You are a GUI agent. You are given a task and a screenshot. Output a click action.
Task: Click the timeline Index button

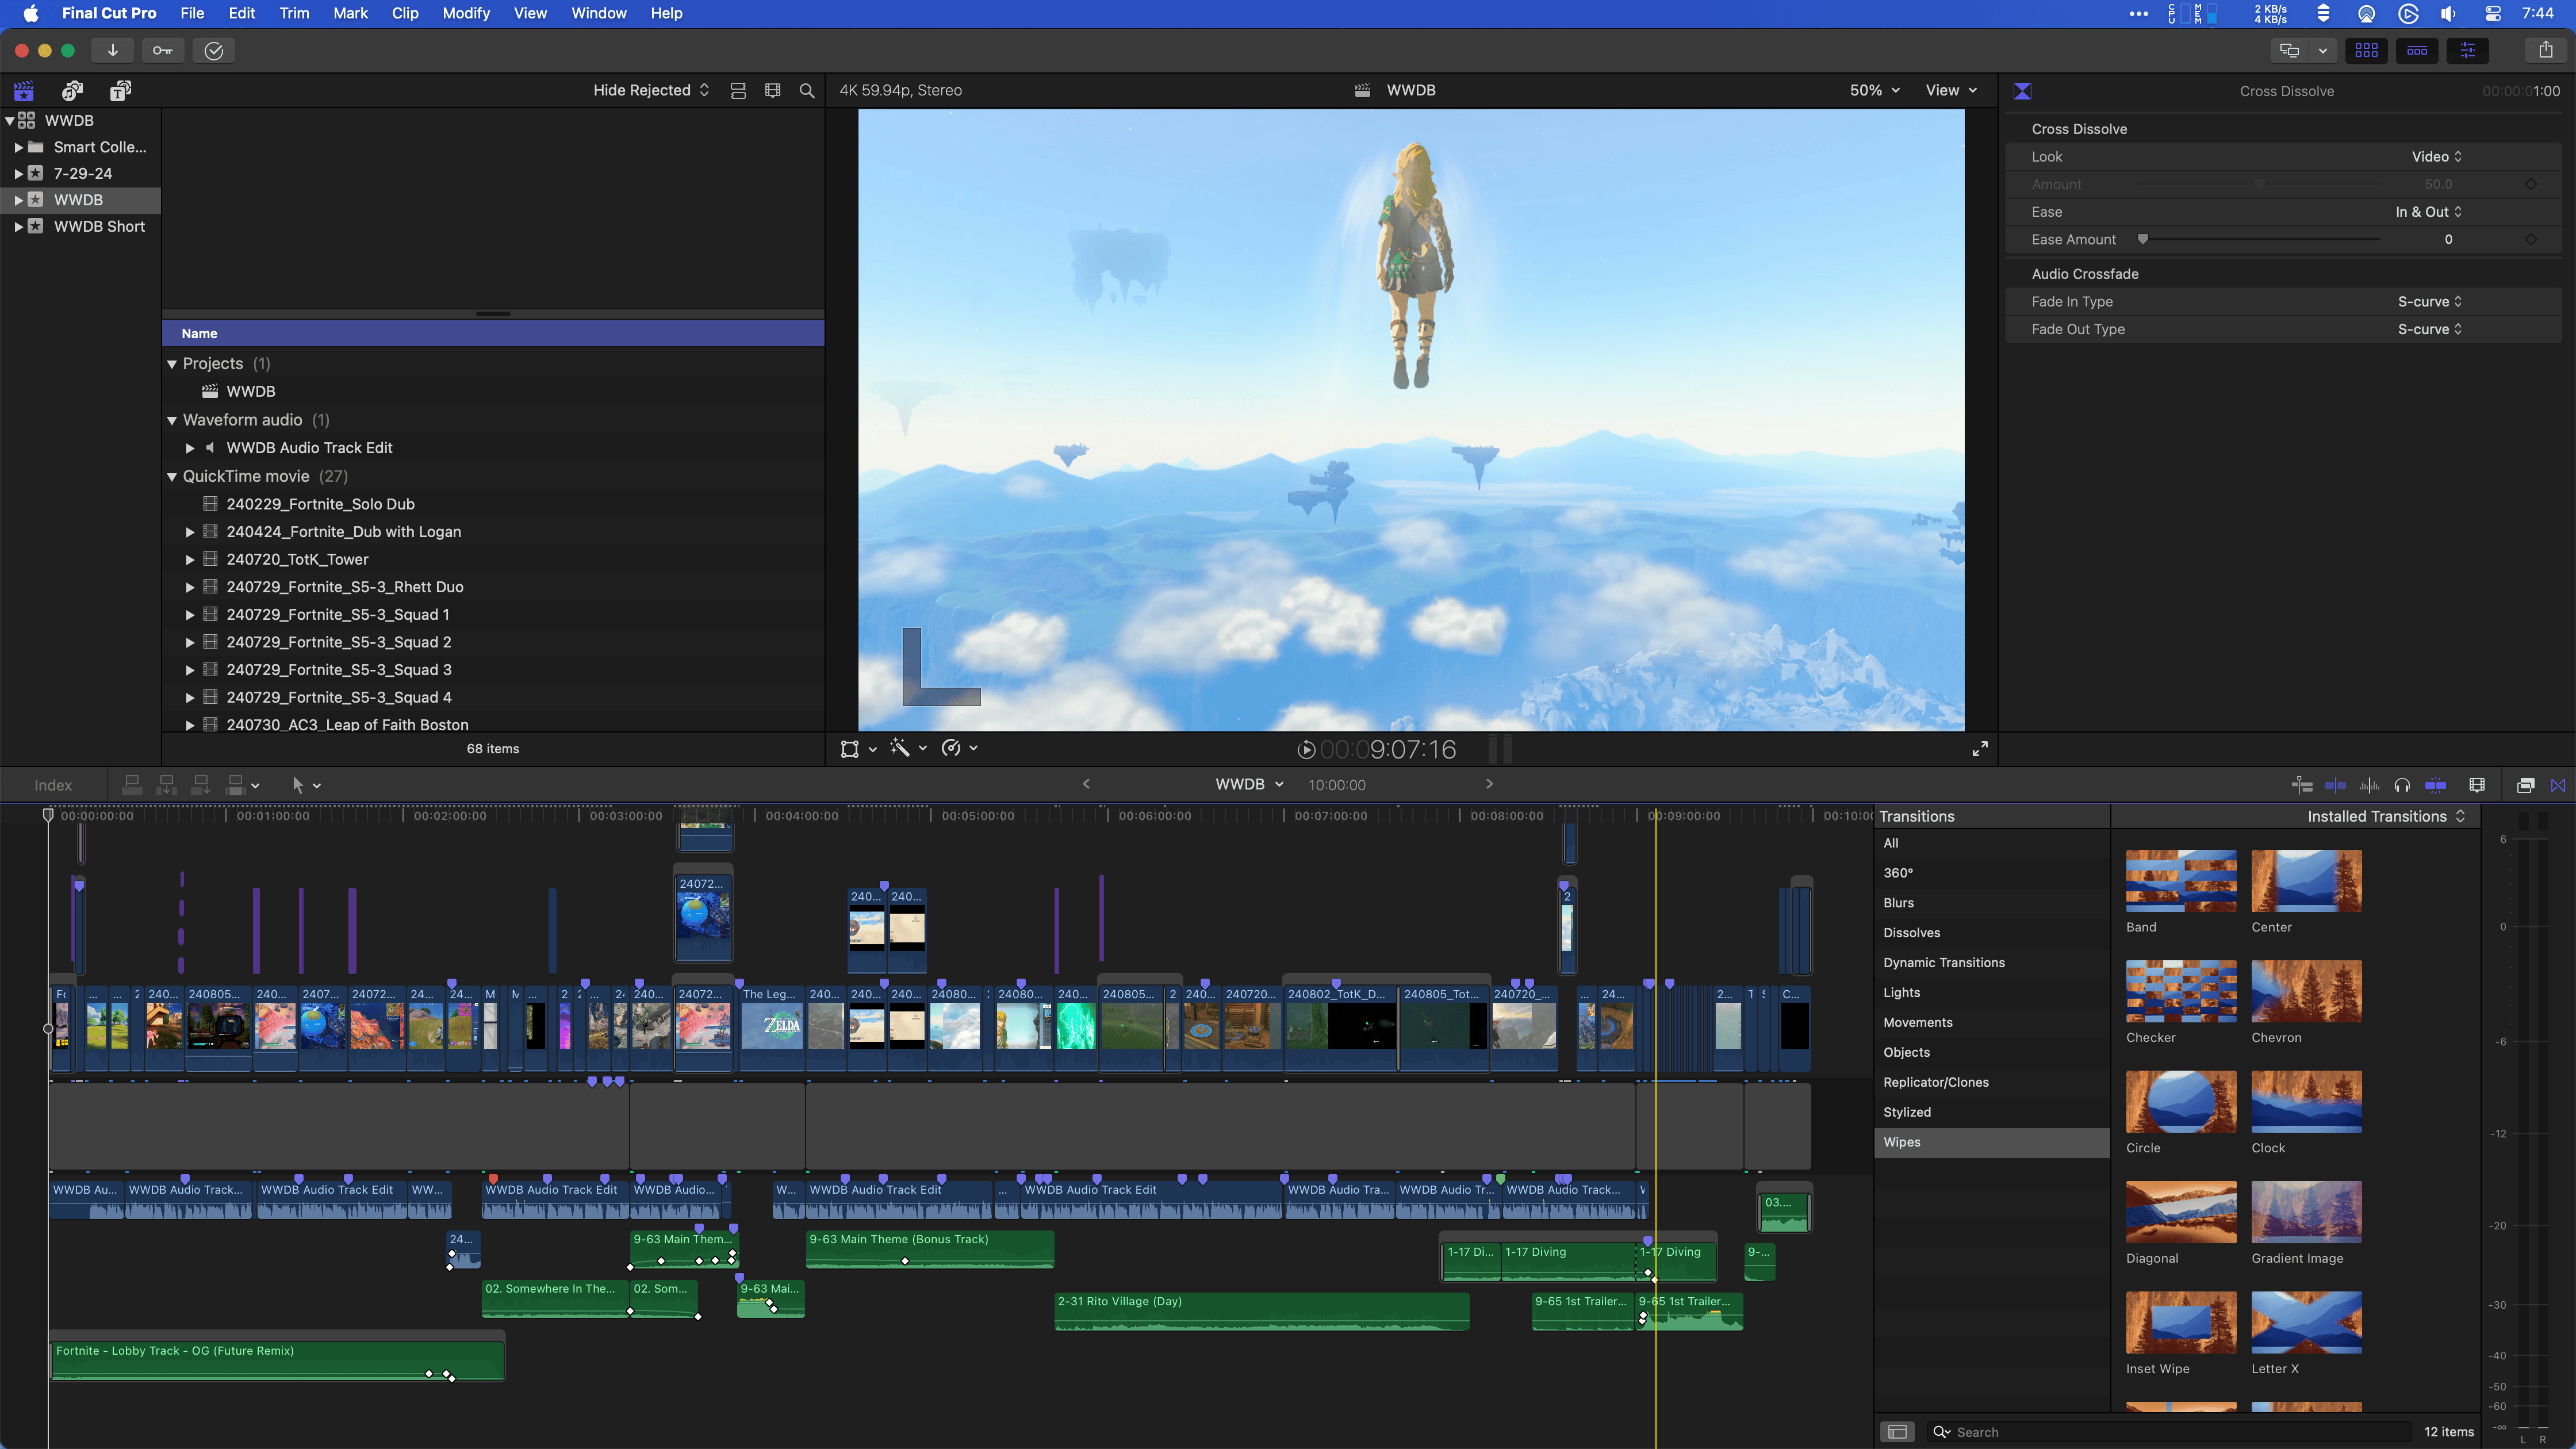tap(53, 785)
